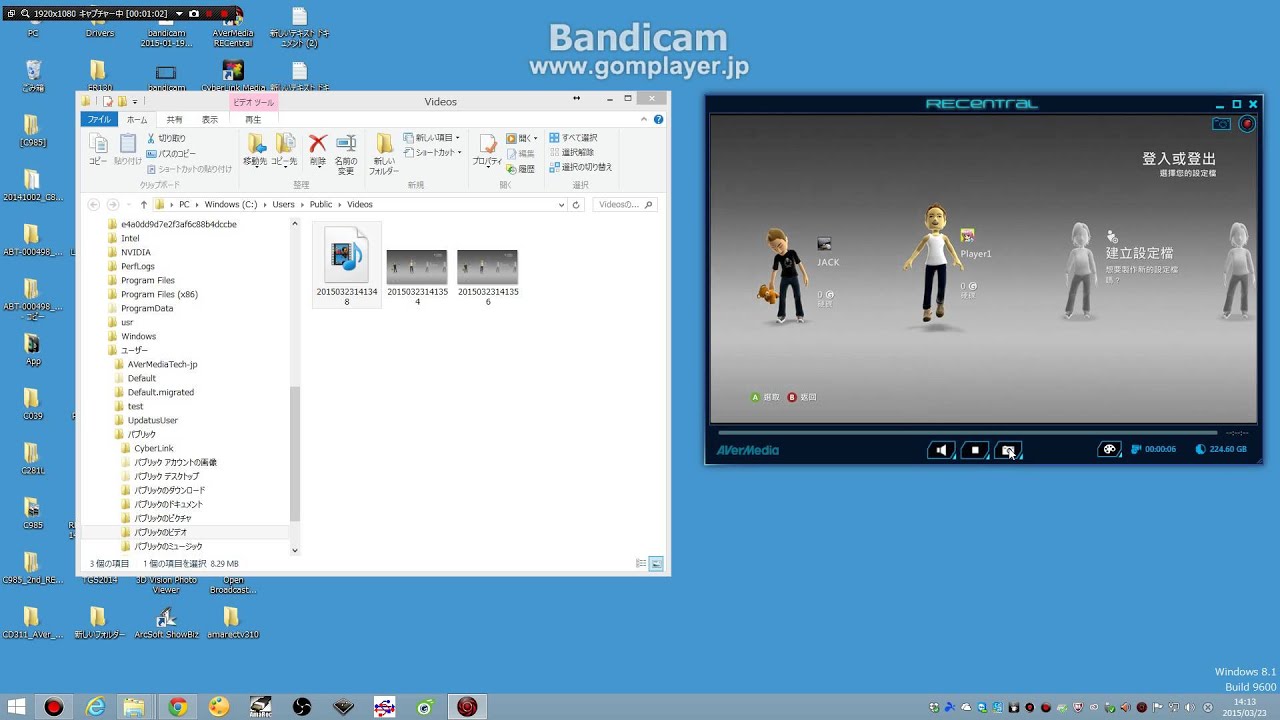Open Shortcut (ショートカット) dropdown in ribbon
This screenshot has width=1280, height=720.
tap(432, 153)
